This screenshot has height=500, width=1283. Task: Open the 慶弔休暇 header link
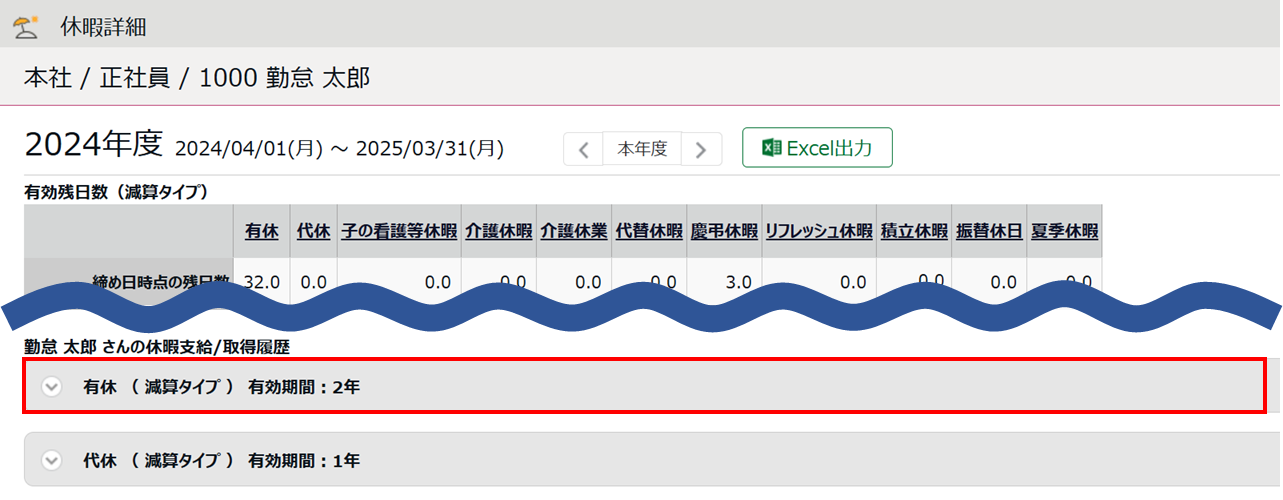[x=724, y=231]
